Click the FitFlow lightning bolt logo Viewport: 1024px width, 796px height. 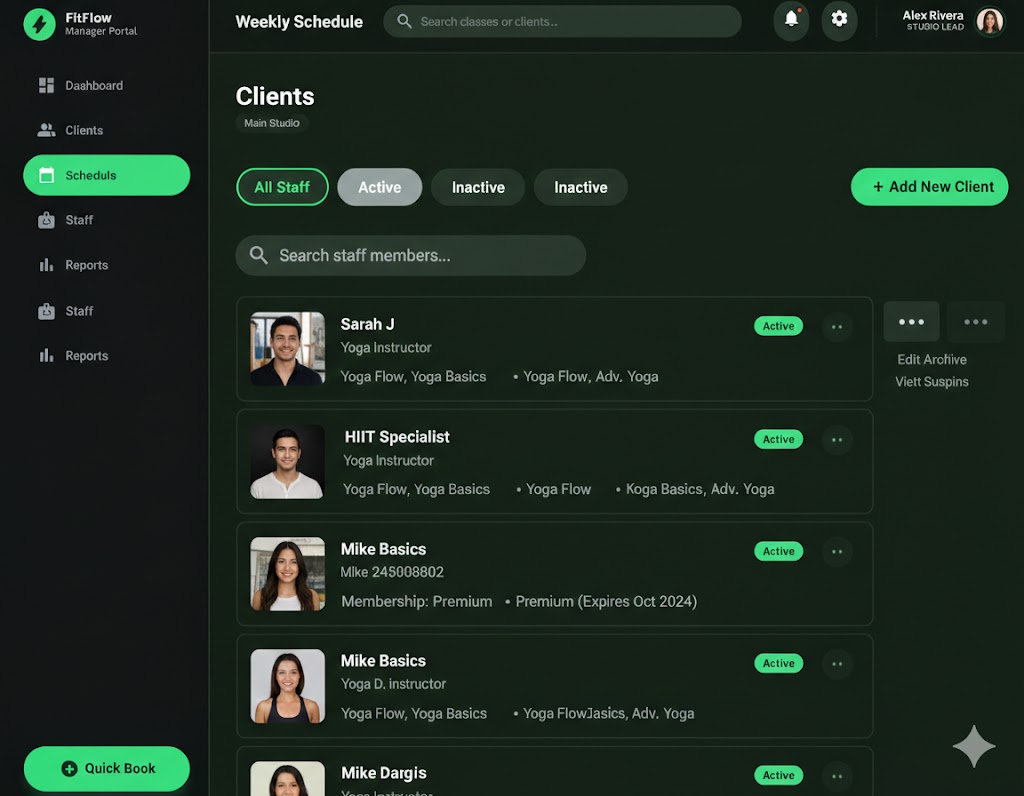[39, 24]
